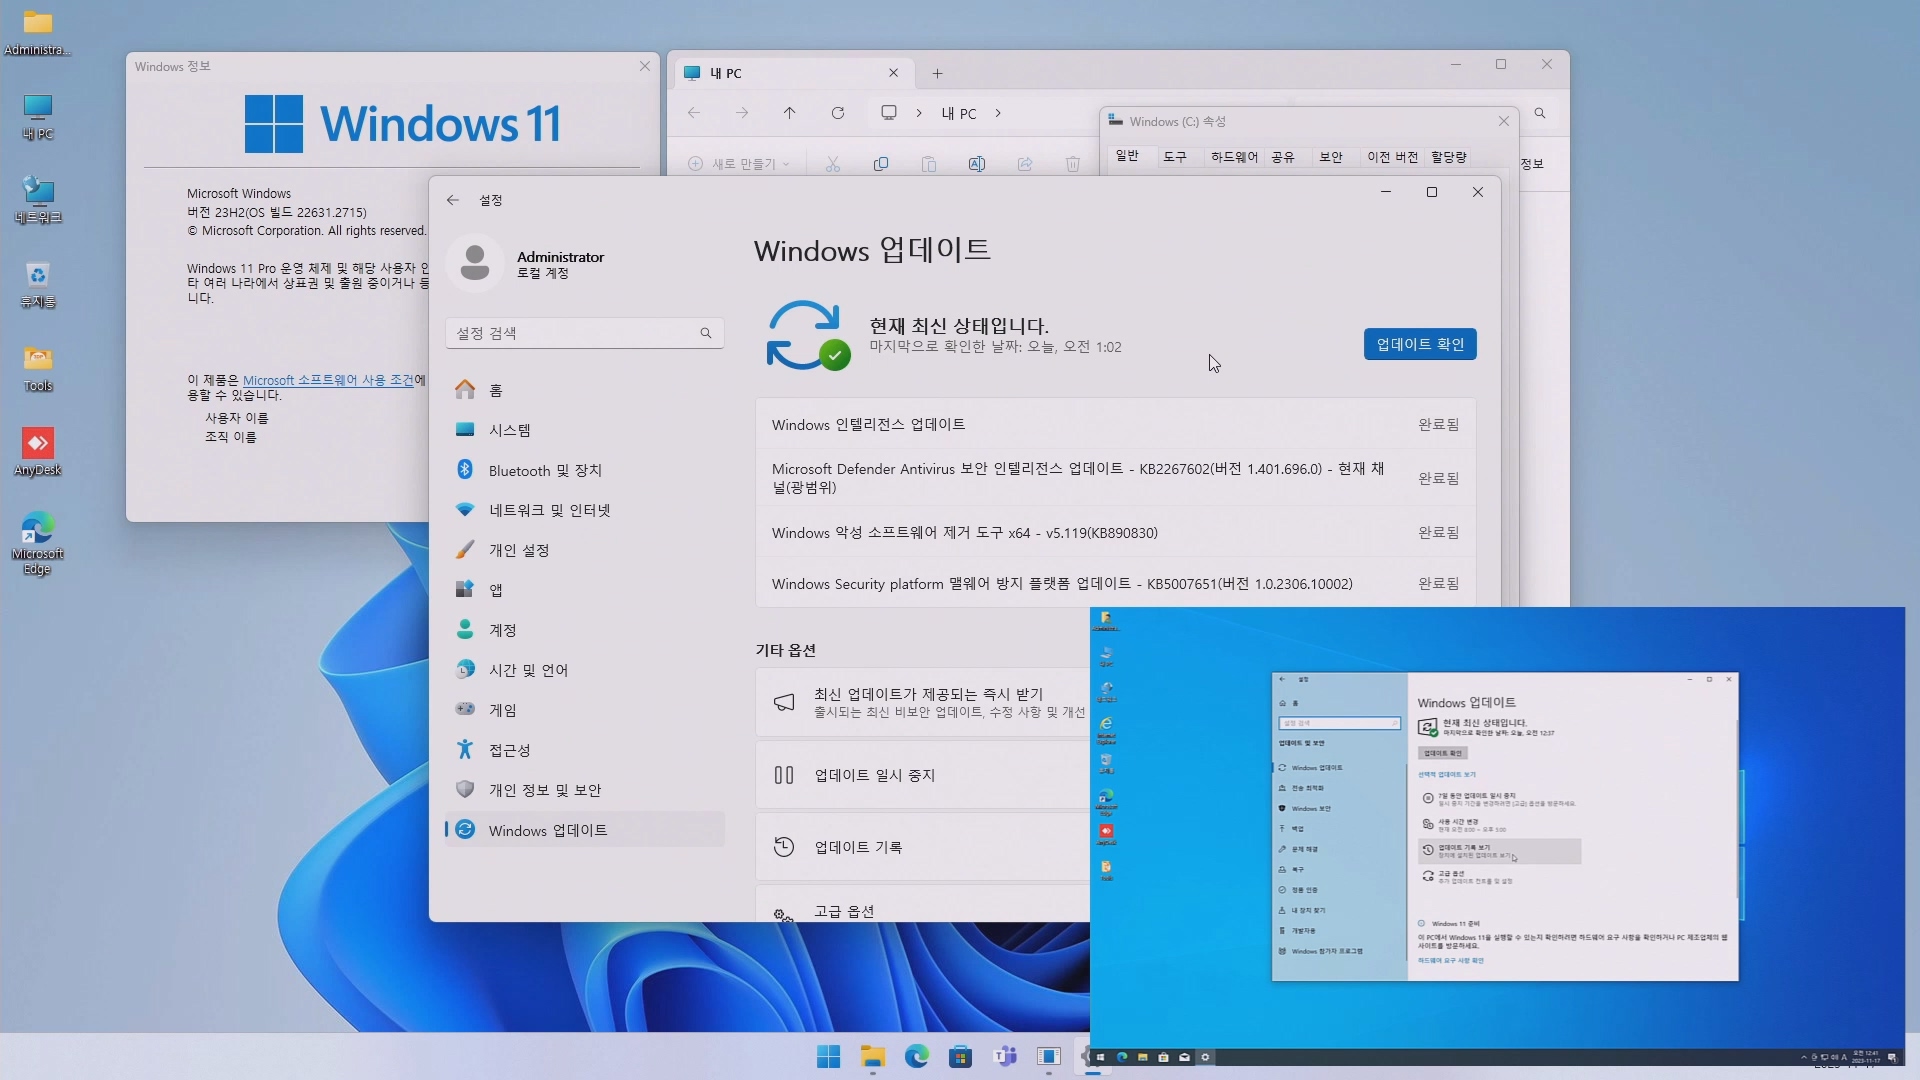This screenshot has height=1080, width=1920.
Task: Expand chevron before 내 PC breadcrumb
Action: 919,113
